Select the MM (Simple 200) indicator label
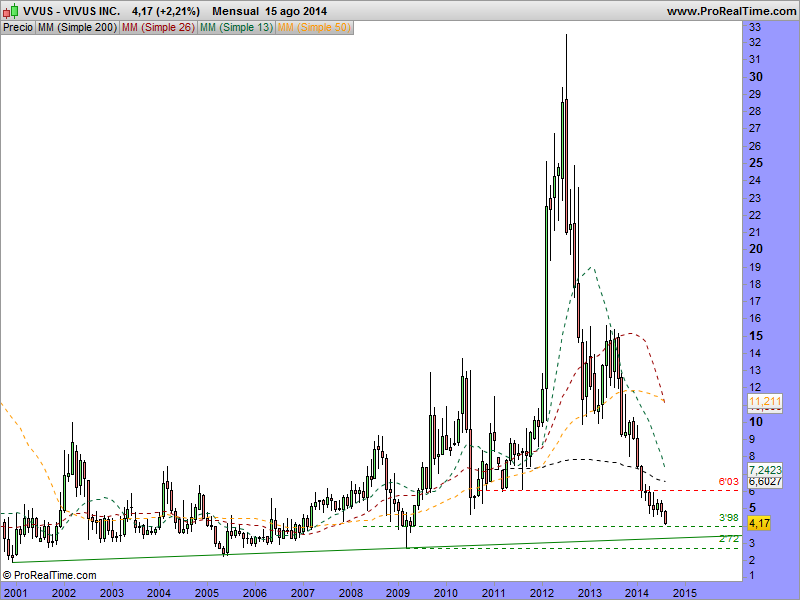The image size is (800, 600). point(78,28)
